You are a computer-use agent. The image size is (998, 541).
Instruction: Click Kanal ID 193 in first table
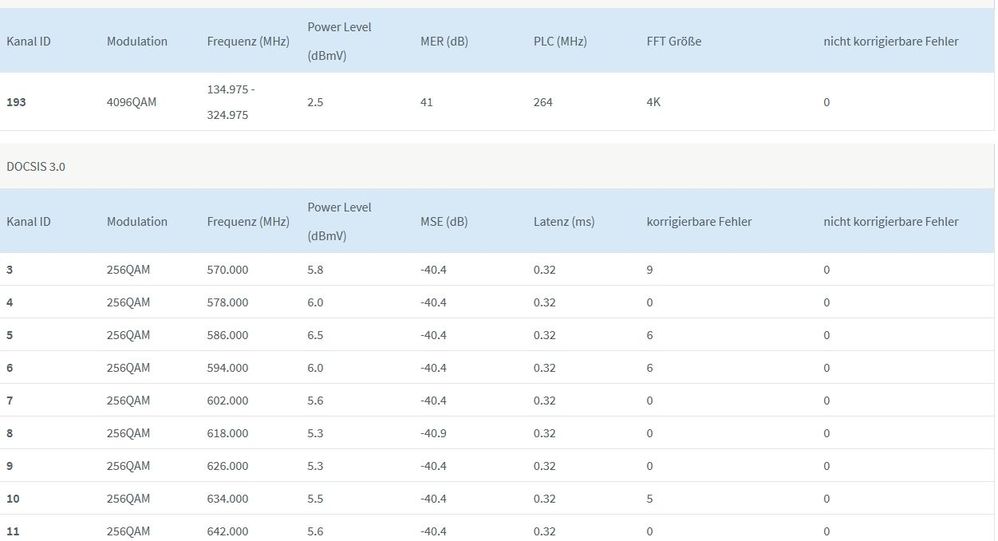(17, 102)
